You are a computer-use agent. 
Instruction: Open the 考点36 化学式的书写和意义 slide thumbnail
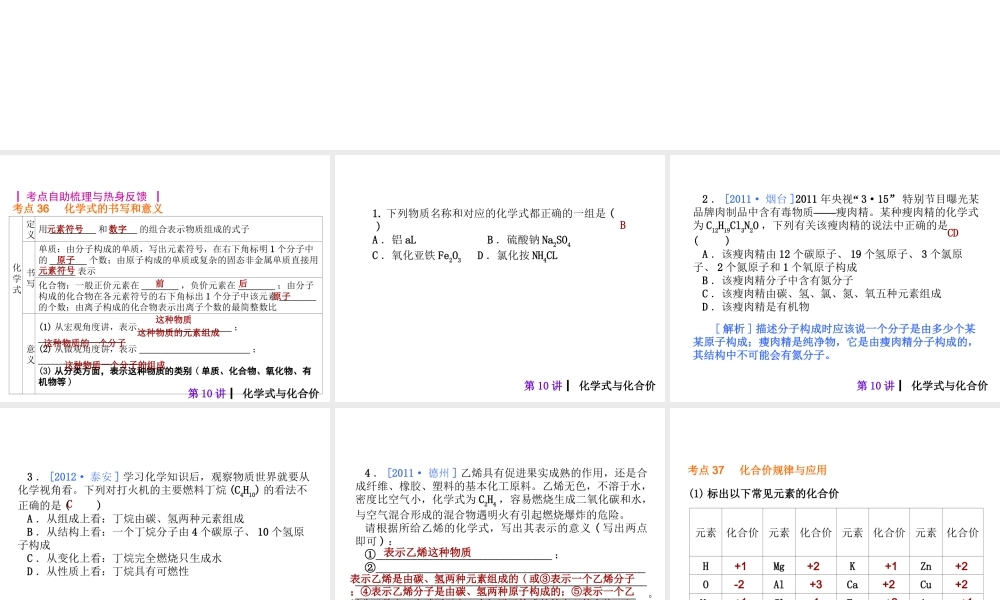[x=165, y=278]
